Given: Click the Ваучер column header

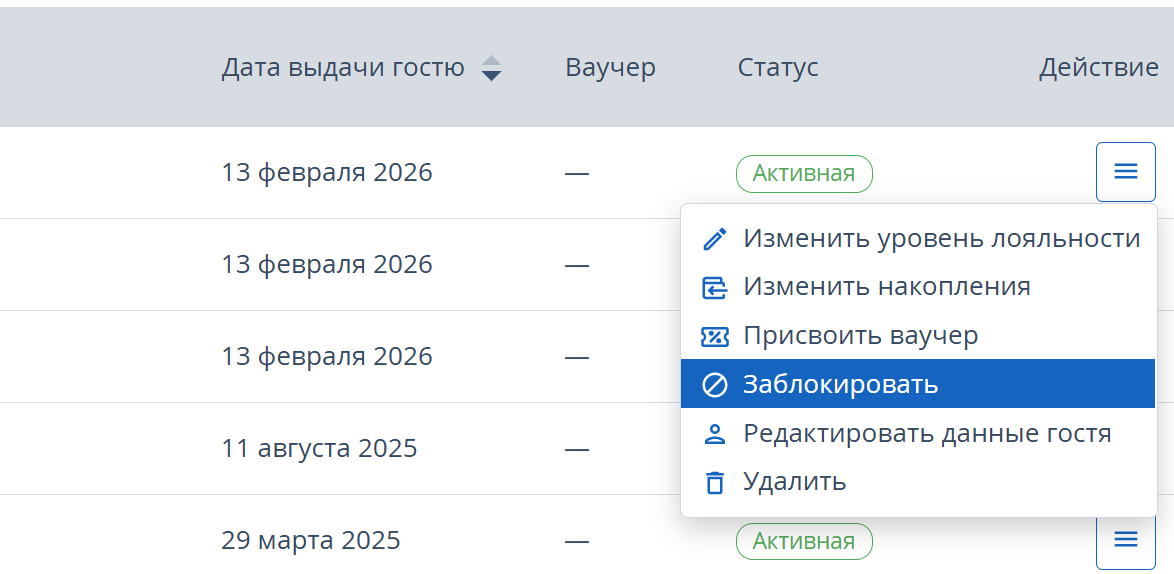Looking at the screenshot, I should click(x=610, y=68).
